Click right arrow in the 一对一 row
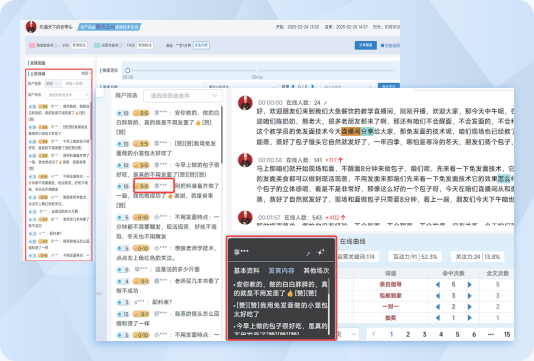The width and height of the screenshot is (534, 361). [x=470, y=307]
